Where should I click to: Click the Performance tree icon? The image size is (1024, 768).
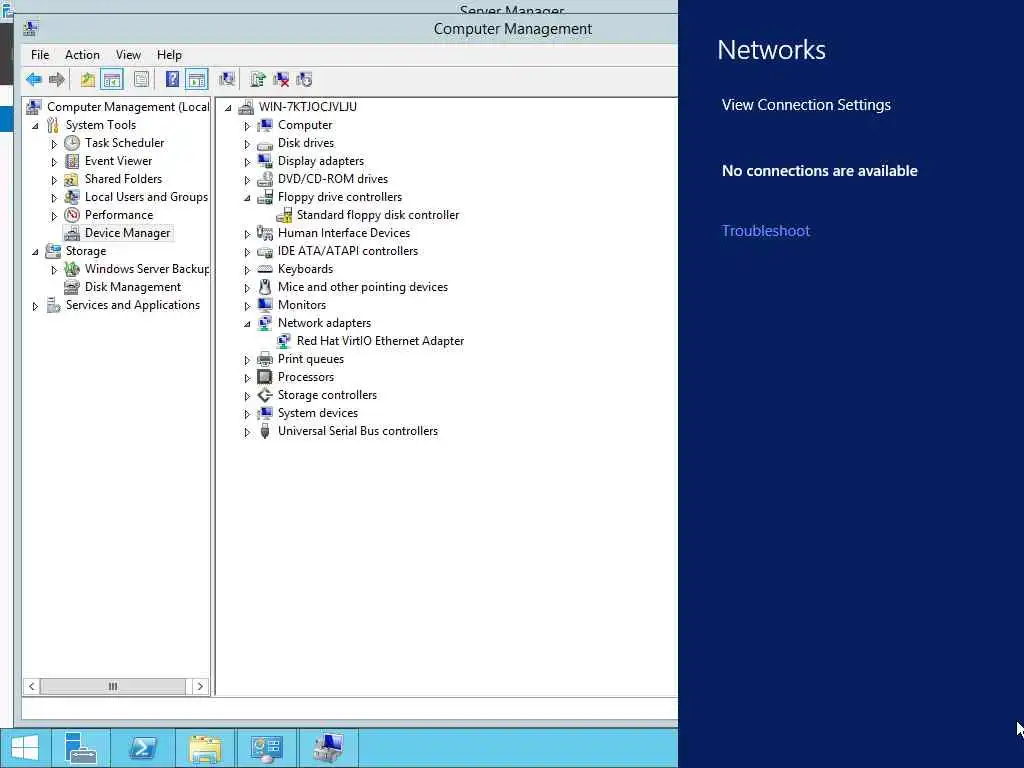(72, 215)
